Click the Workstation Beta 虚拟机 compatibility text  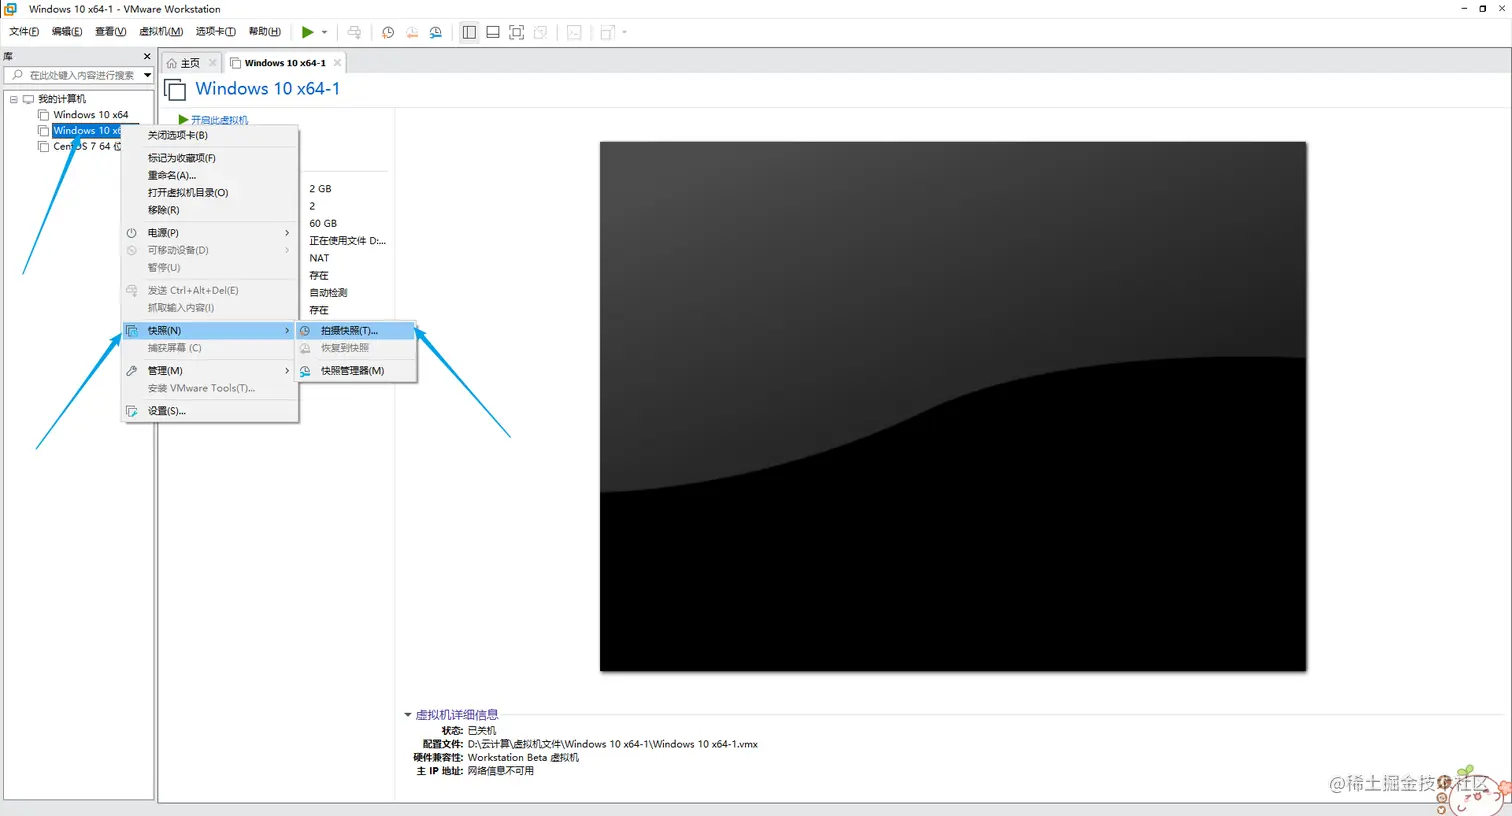click(x=523, y=758)
